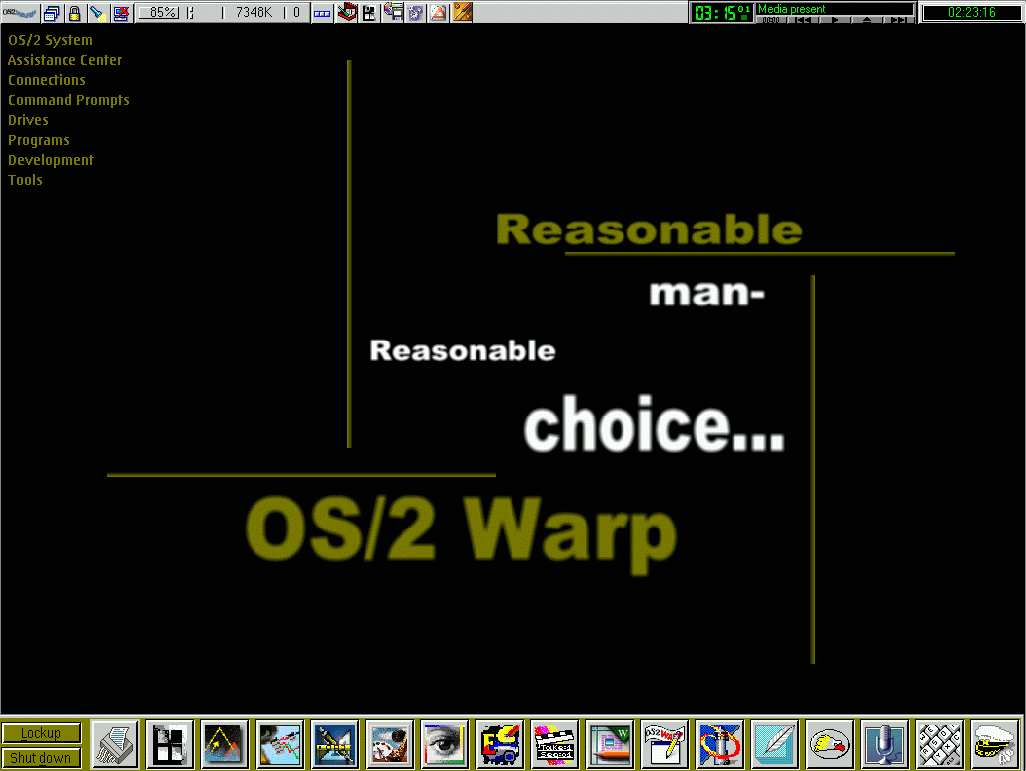Image resolution: width=1026 pixels, height=771 pixels.
Task: Open the disc and diskette drives icon
Action: (x=393, y=12)
